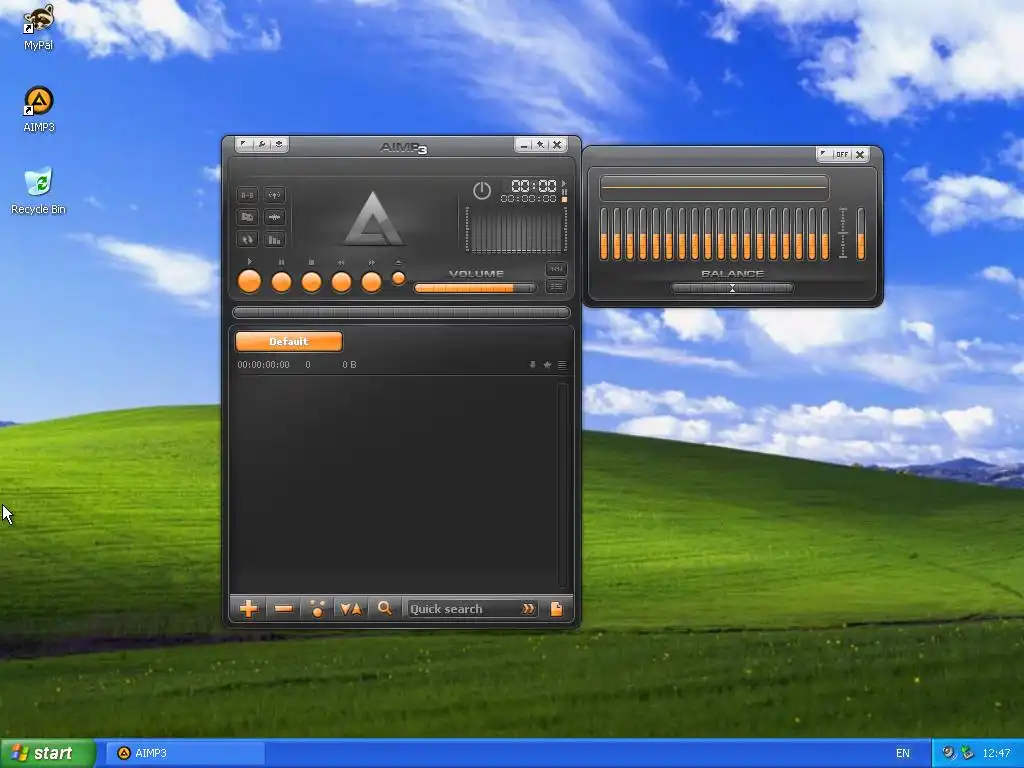Open the audio library button

[x=248, y=217]
